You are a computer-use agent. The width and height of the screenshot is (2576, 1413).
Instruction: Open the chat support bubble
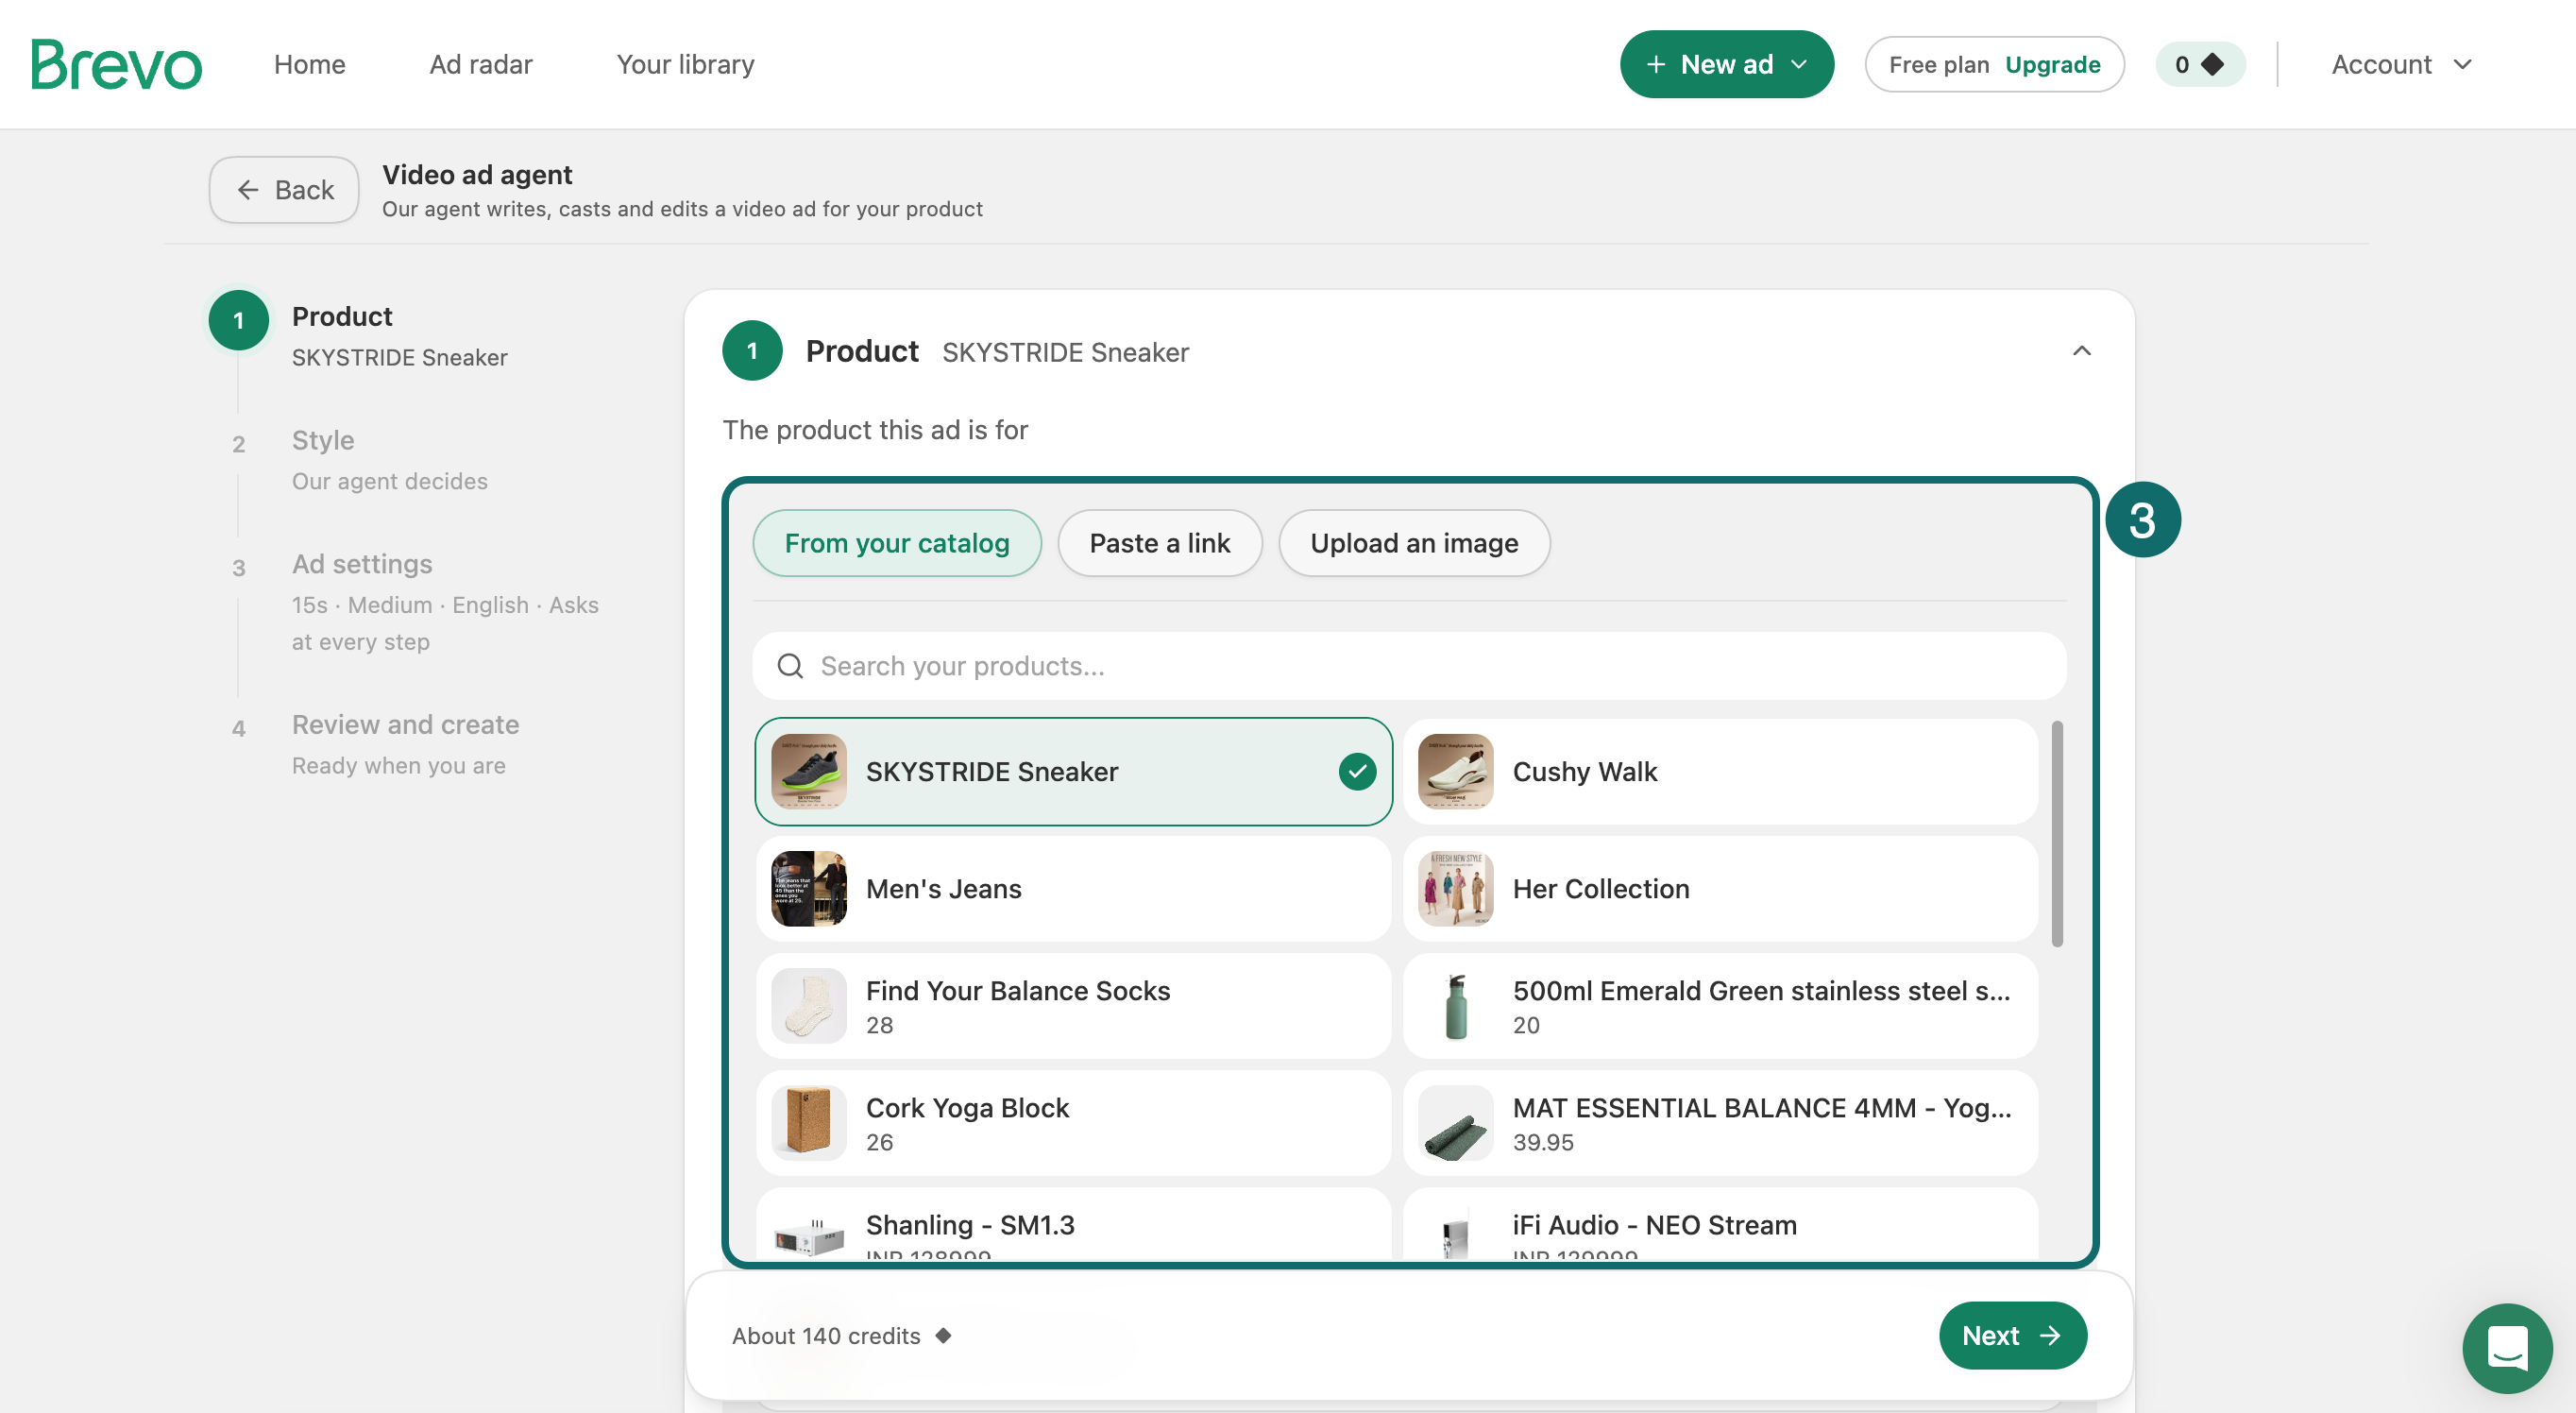2506,1347
